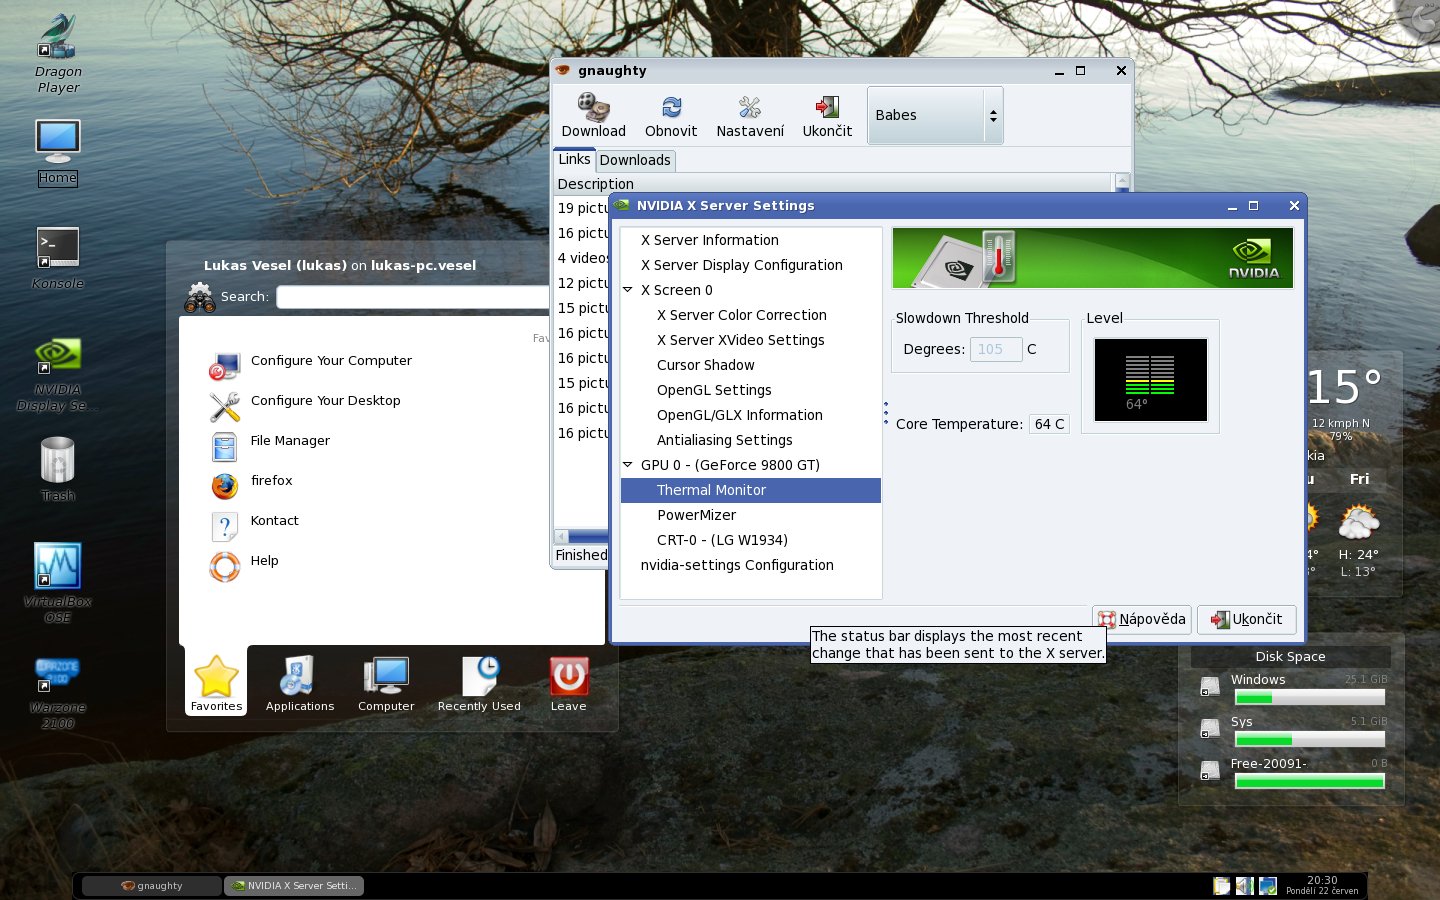The width and height of the screenshot is (1440, 900).
Task: Switch to Favorites tab in launcher
Action: [x=216, y=683]
